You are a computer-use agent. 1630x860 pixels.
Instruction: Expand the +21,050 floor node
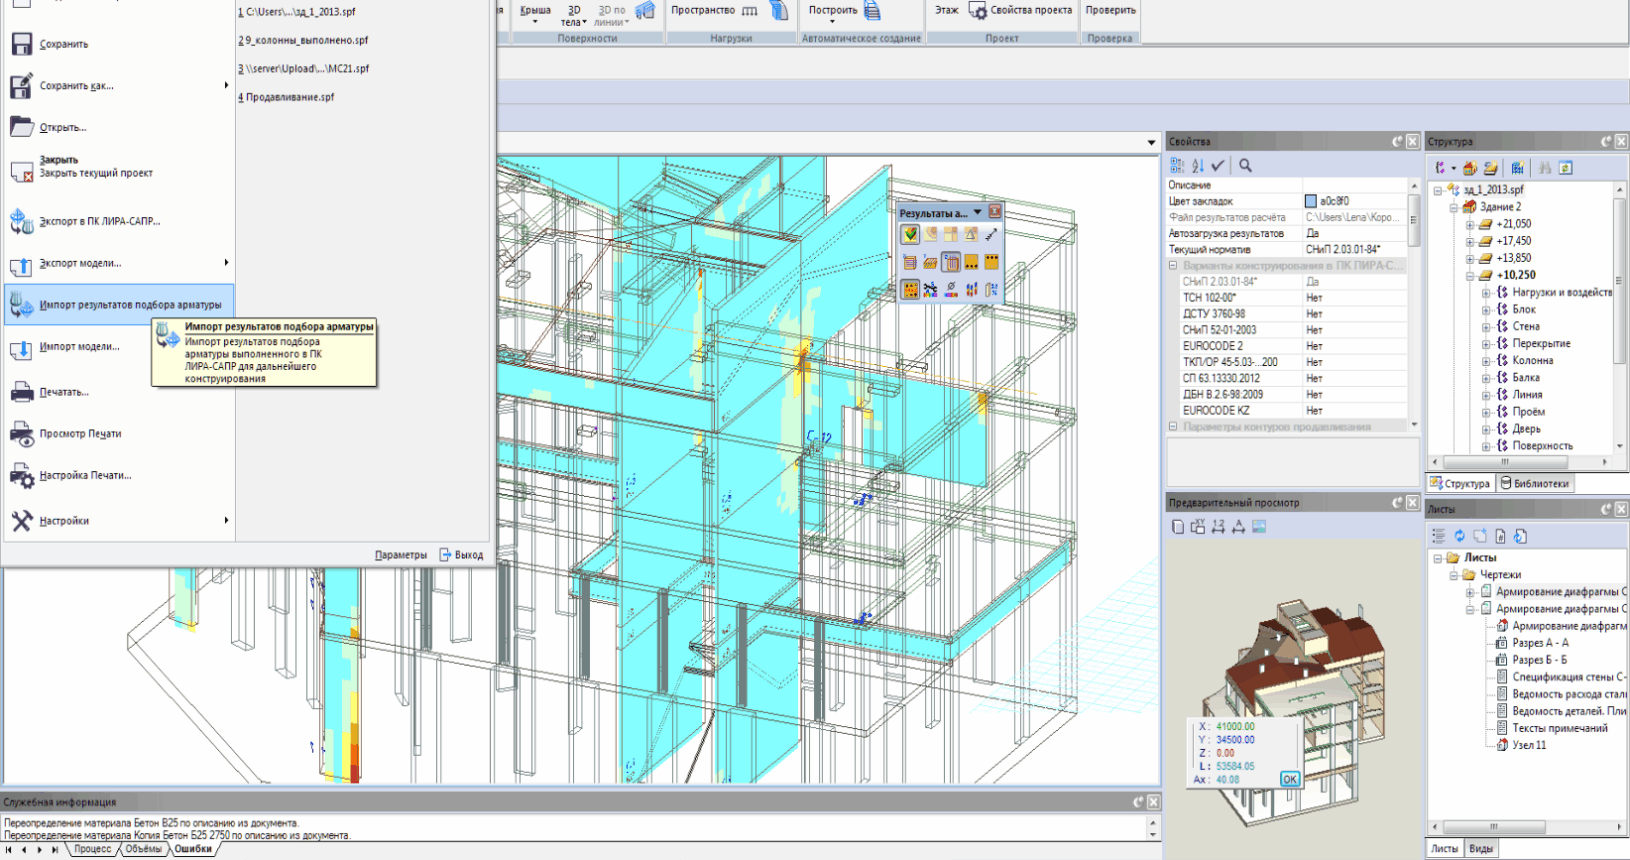tap(1470, 225)
